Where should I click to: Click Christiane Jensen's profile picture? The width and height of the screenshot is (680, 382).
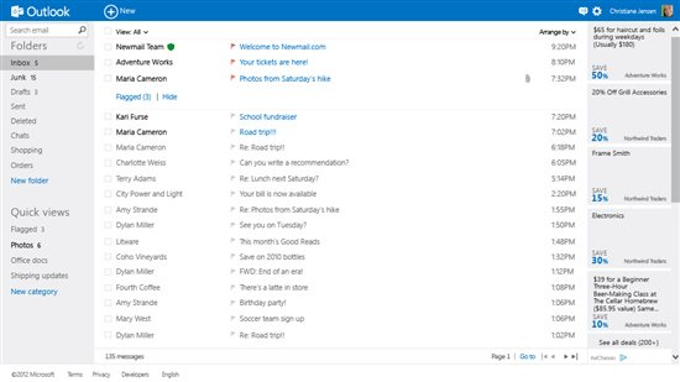click(667, 11)
